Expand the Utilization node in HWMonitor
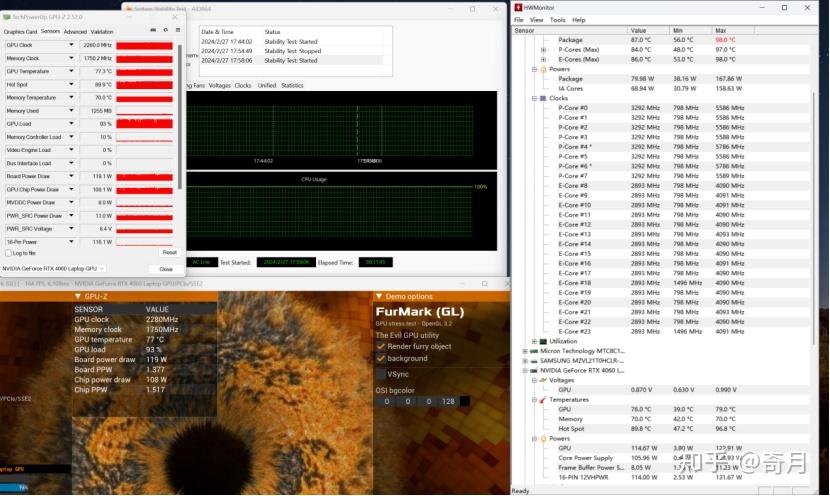Viewport: 830px width, 496px height. point(534,341)
